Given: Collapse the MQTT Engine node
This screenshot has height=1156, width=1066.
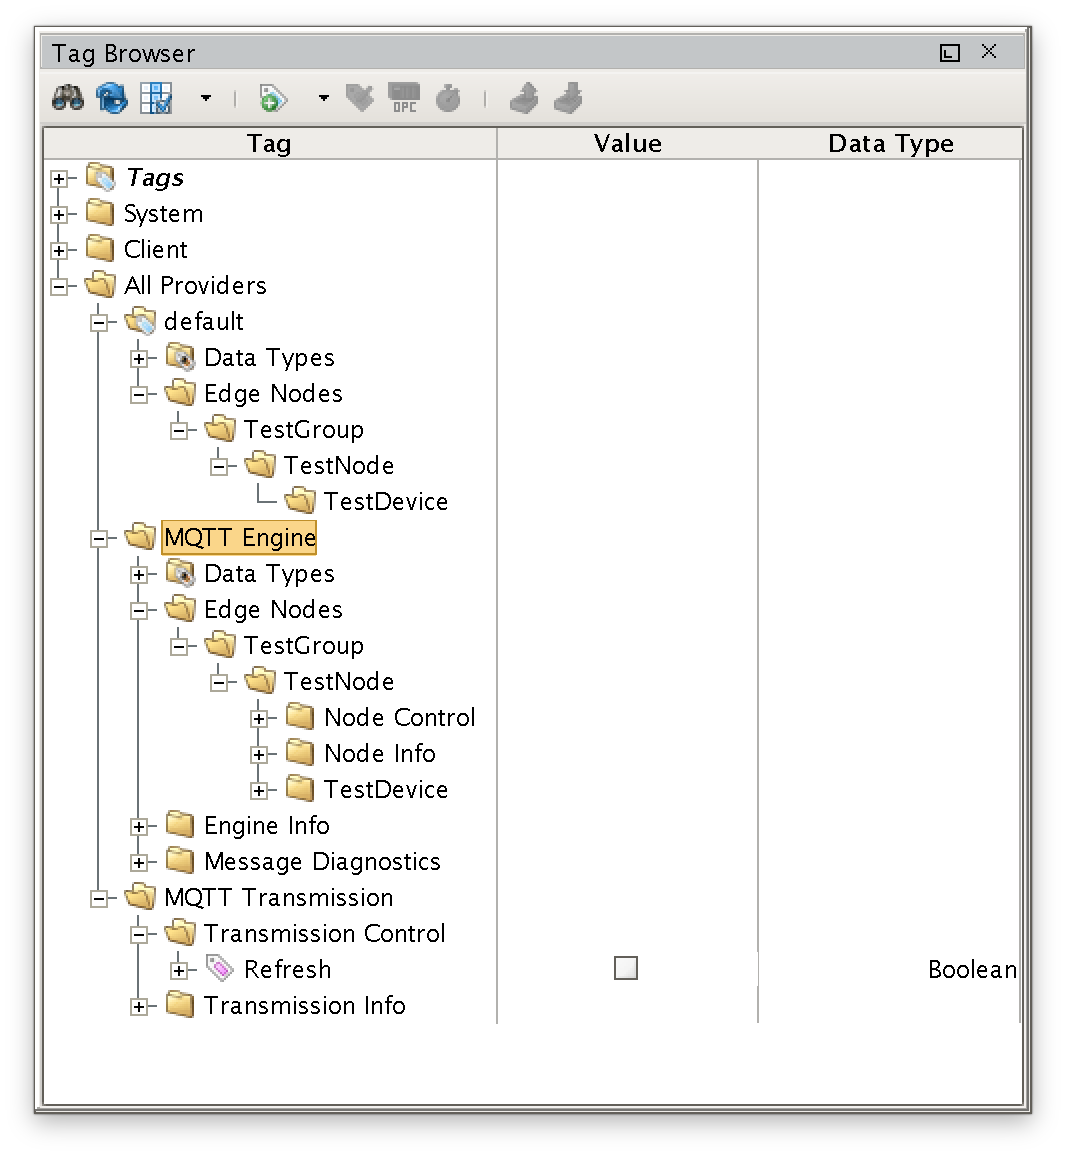Looking at the screenshot, I should pyautogui.click(x=99, y=538).
